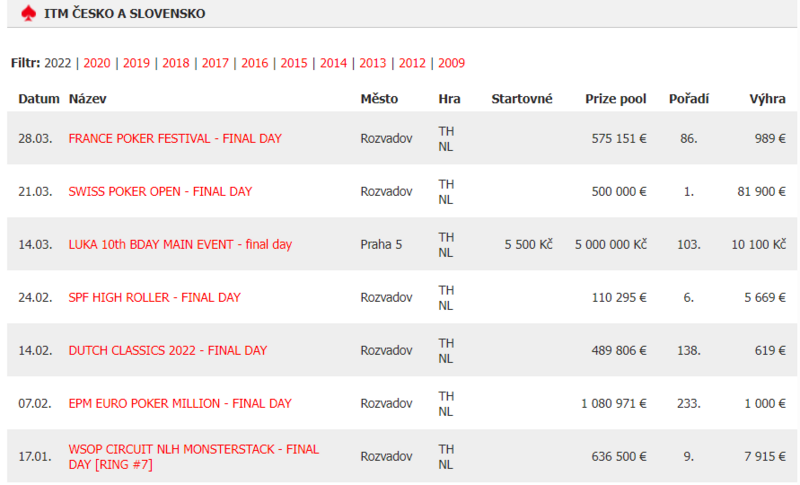Open LUKA 10th BDAY MAIN EVENT link

180,245
